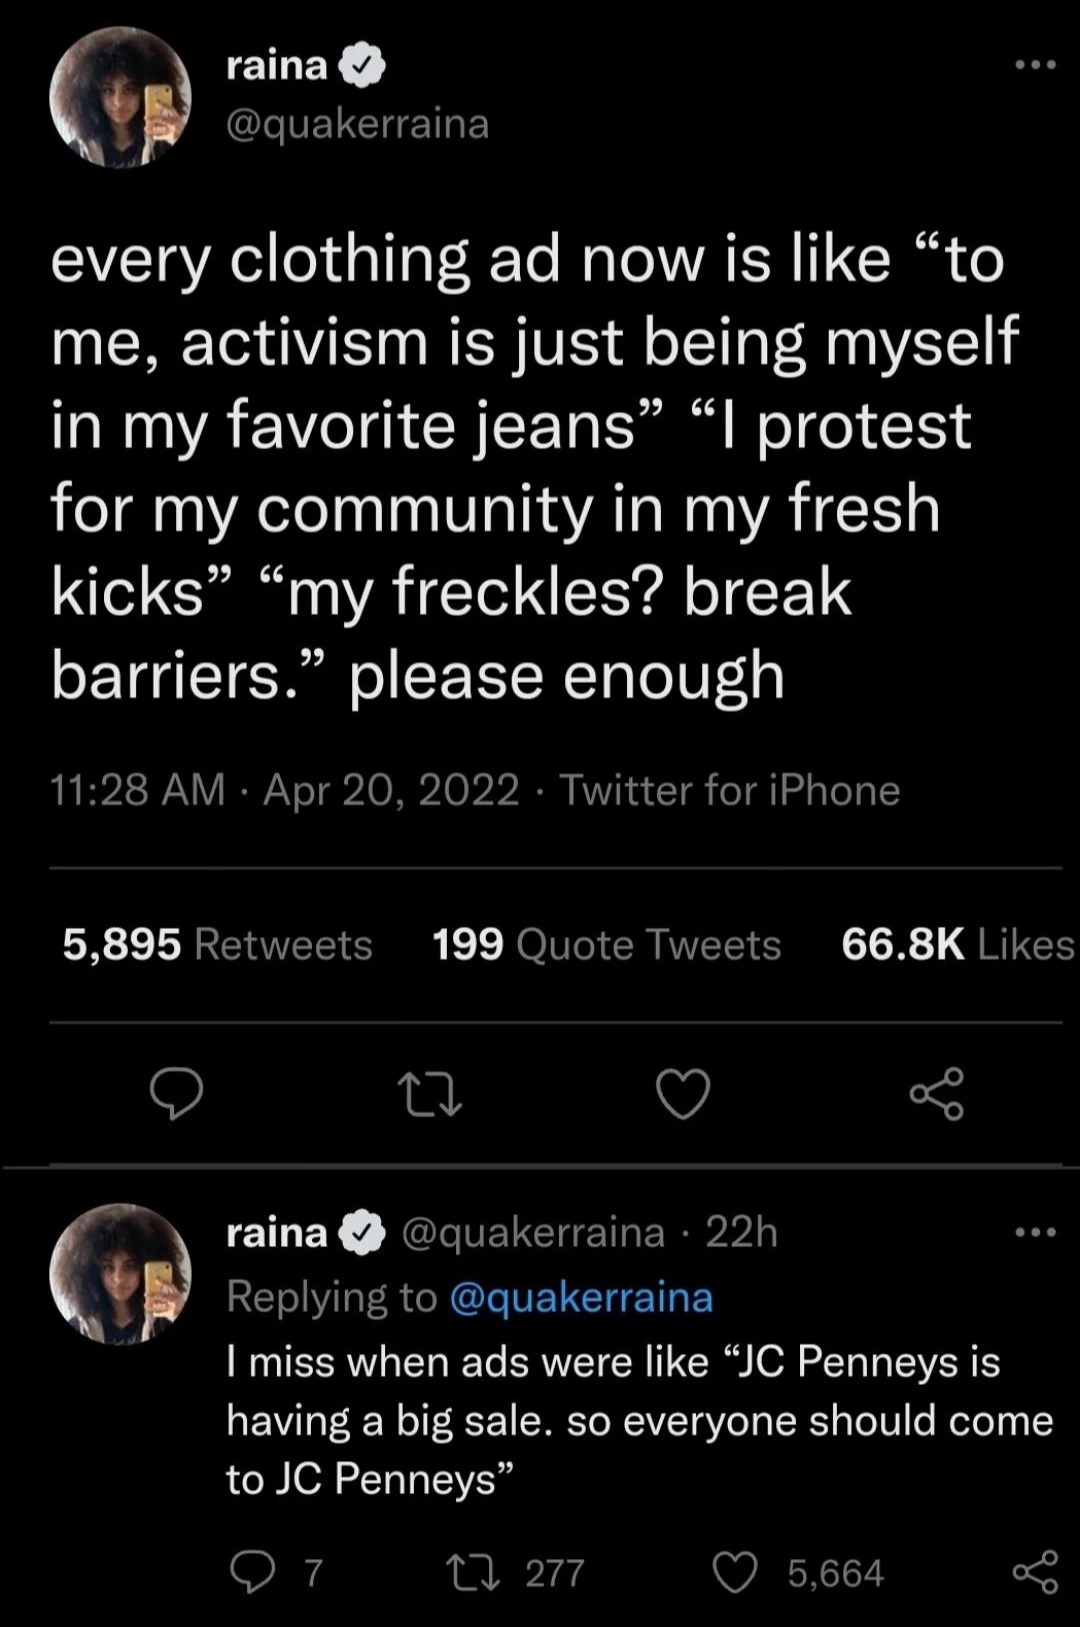Click @quakerraina mention in Replying to
This screenshot has width=1080, height=1627.
tap(581, 1297)
